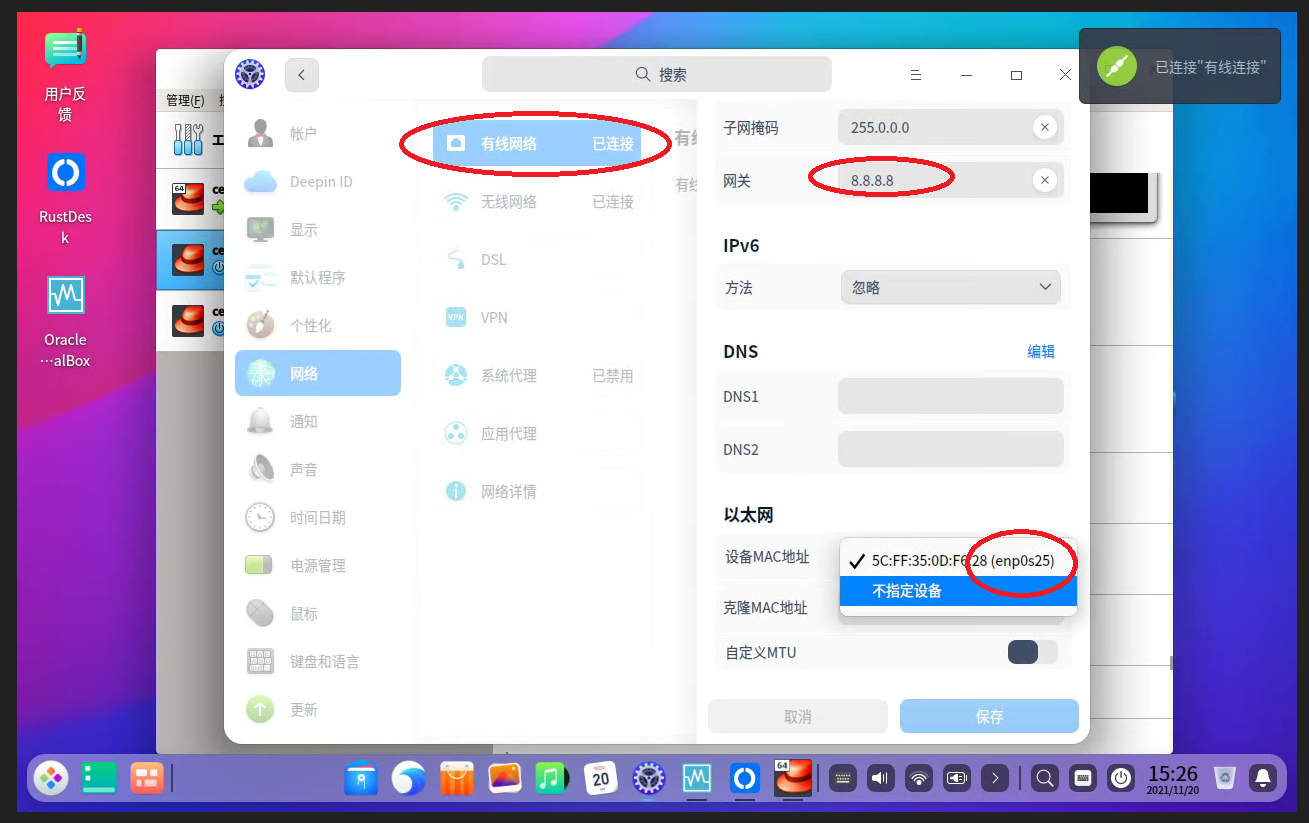Open the 帐户 (Accounts) settings section

point(318,133)
